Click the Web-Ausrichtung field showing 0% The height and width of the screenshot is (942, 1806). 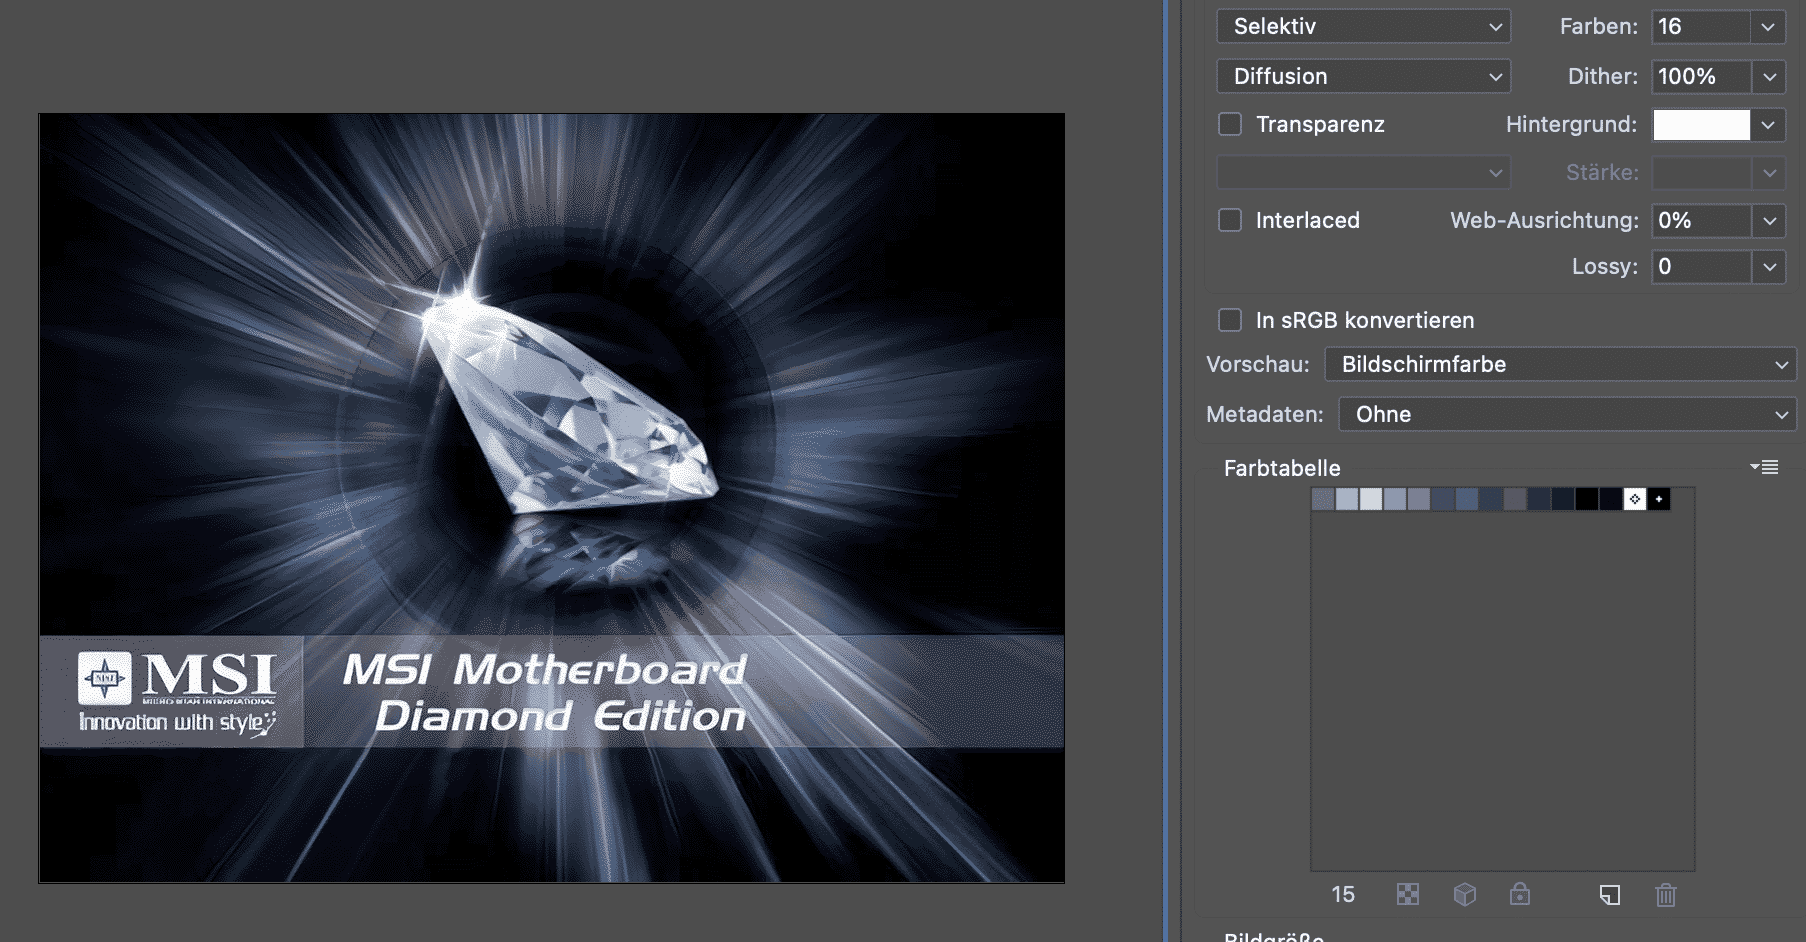coord(1701,220)
